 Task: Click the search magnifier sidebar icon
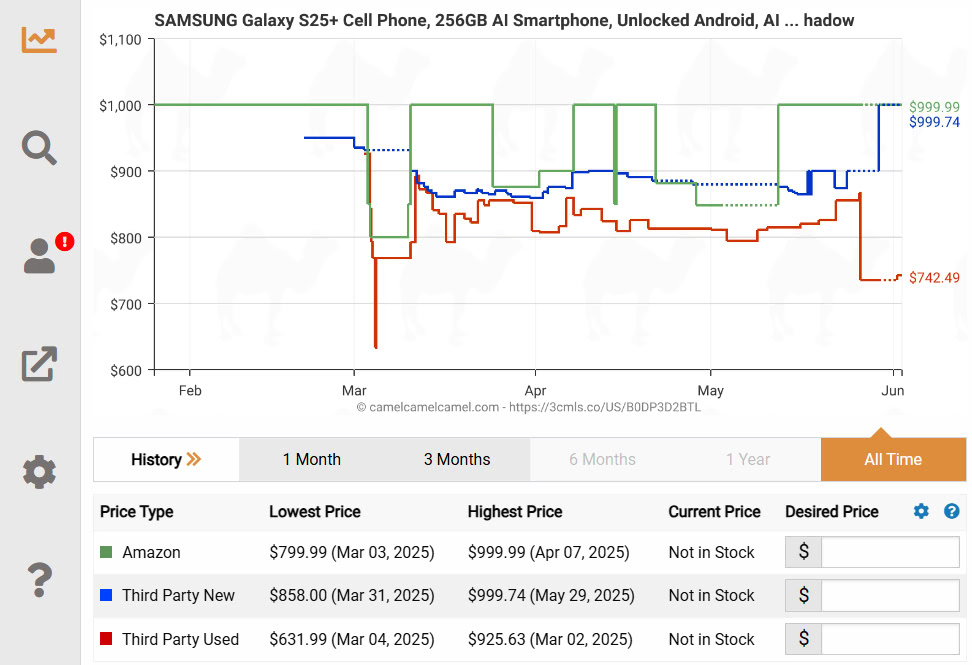[40, 148]
